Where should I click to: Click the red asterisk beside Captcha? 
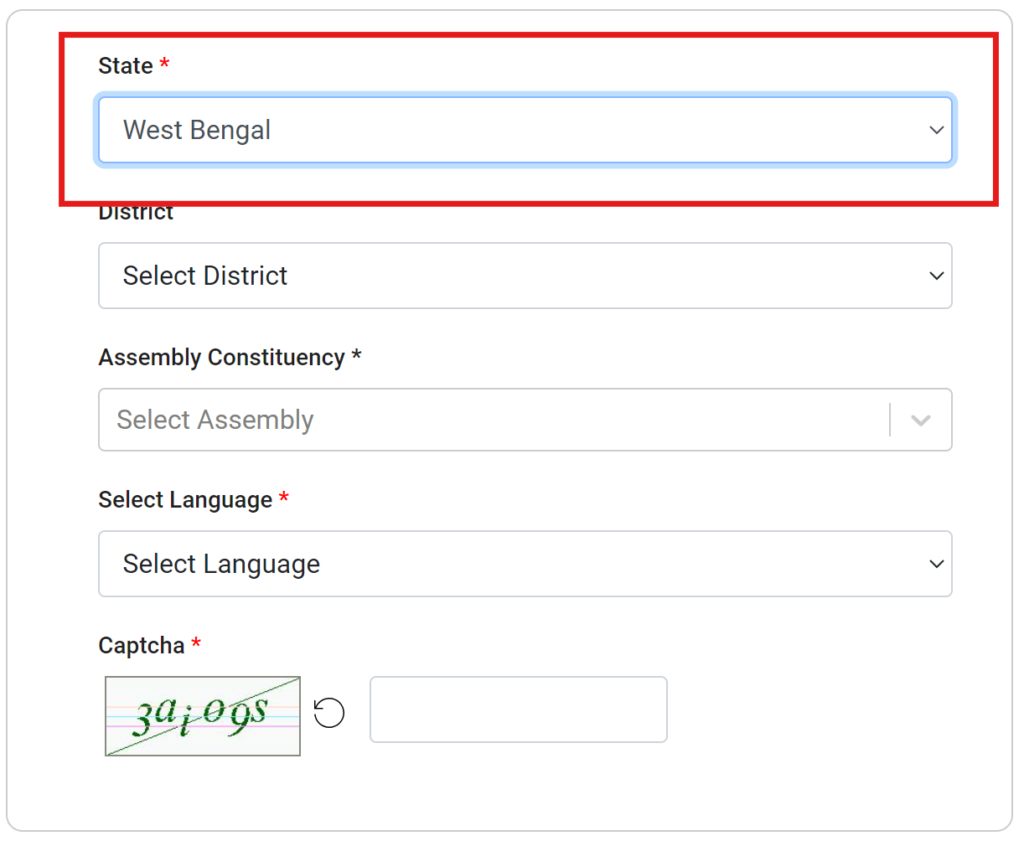[196, 645]
